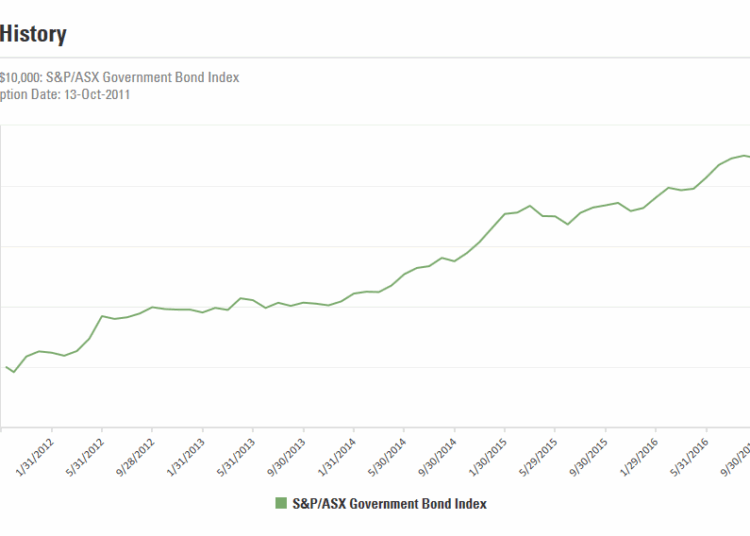750x536 pixels.
Task: Click the green legend color square
Action: tap(280, 504)
